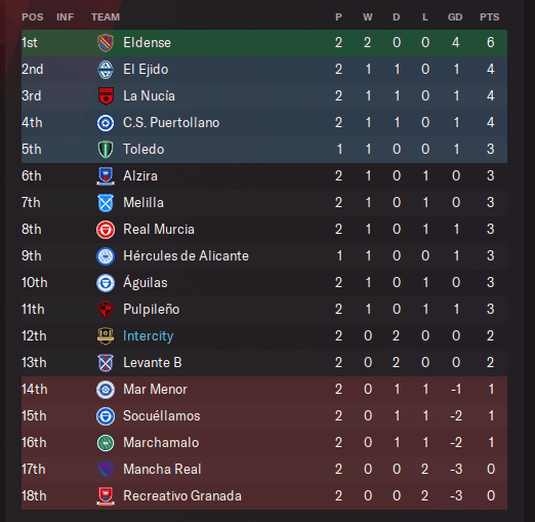This screenshot has height=522, width=535.
Task: Open the Levante B team name
Action: coord(153,363)
